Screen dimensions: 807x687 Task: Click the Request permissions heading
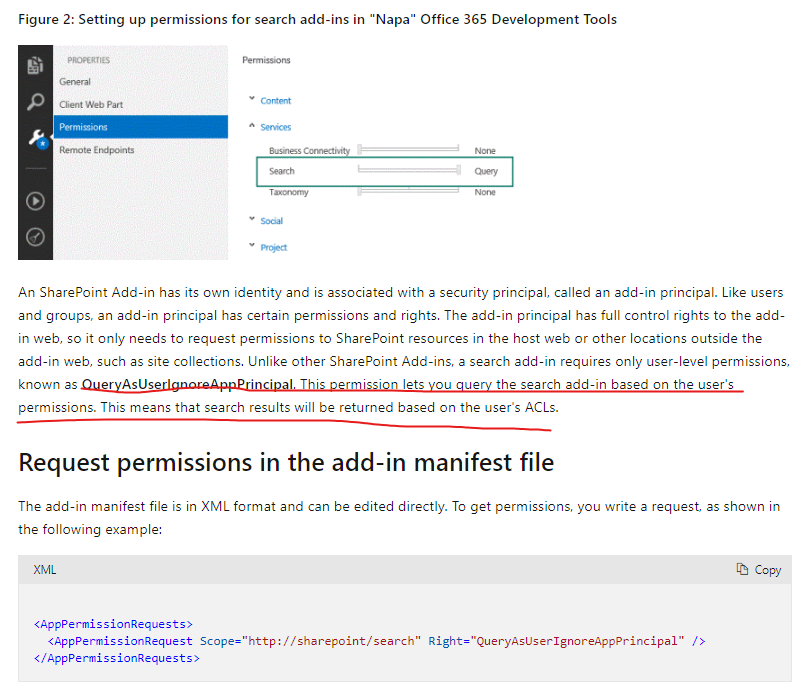[x=286, y=462]
